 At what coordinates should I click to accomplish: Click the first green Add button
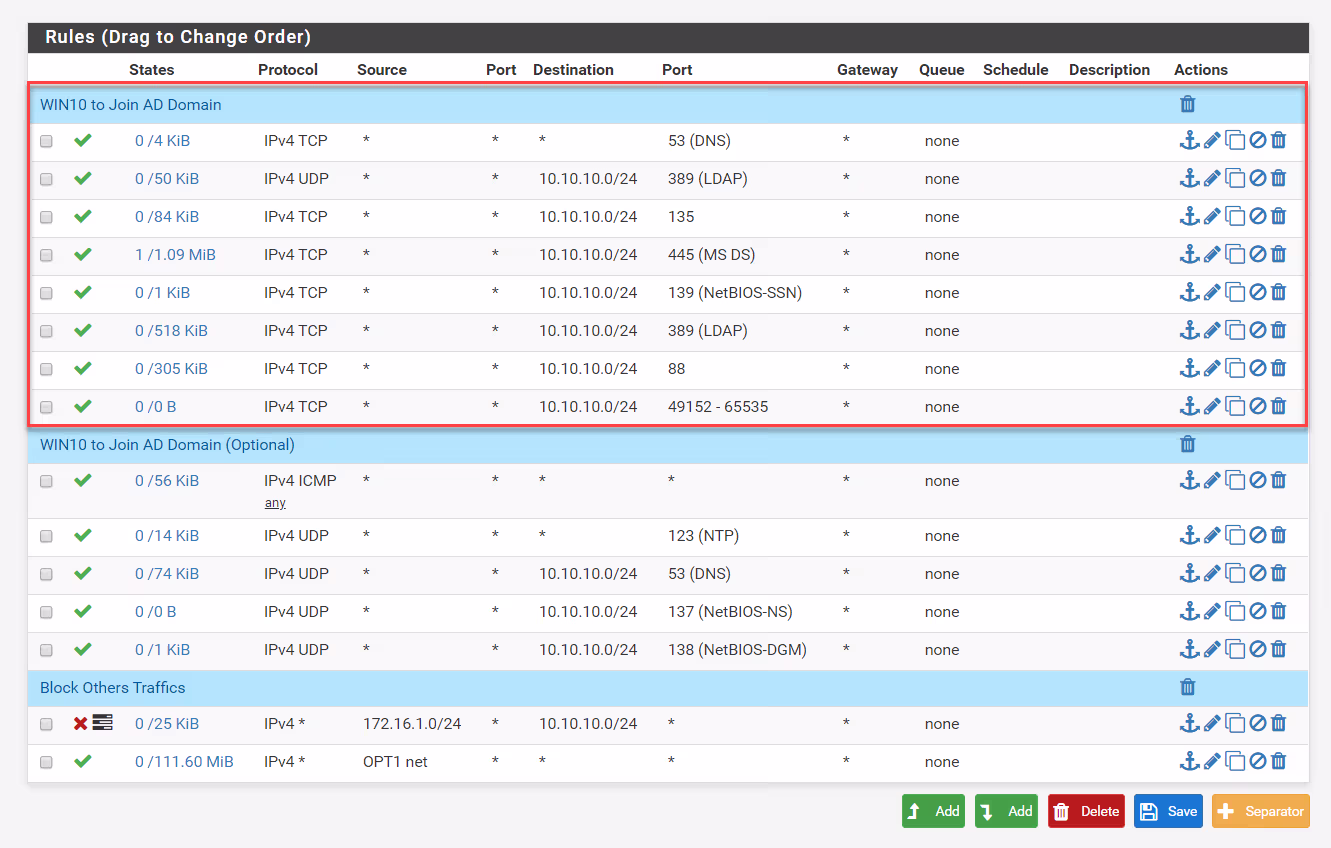932,811
